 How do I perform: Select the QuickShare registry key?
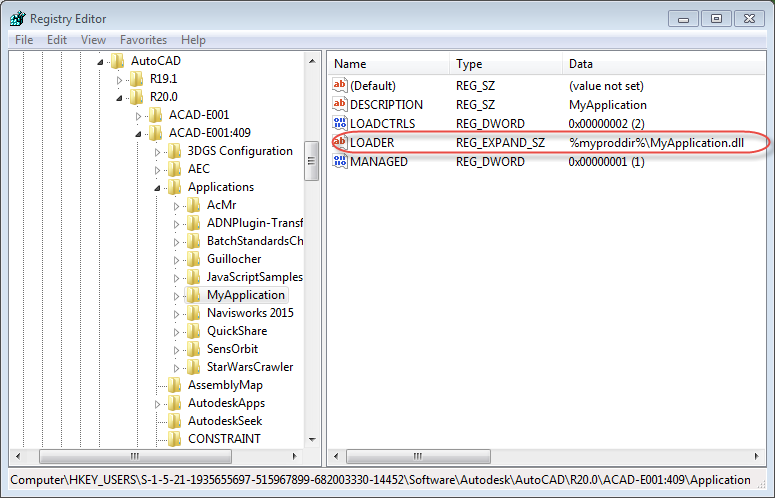click(x=237, y=331)
